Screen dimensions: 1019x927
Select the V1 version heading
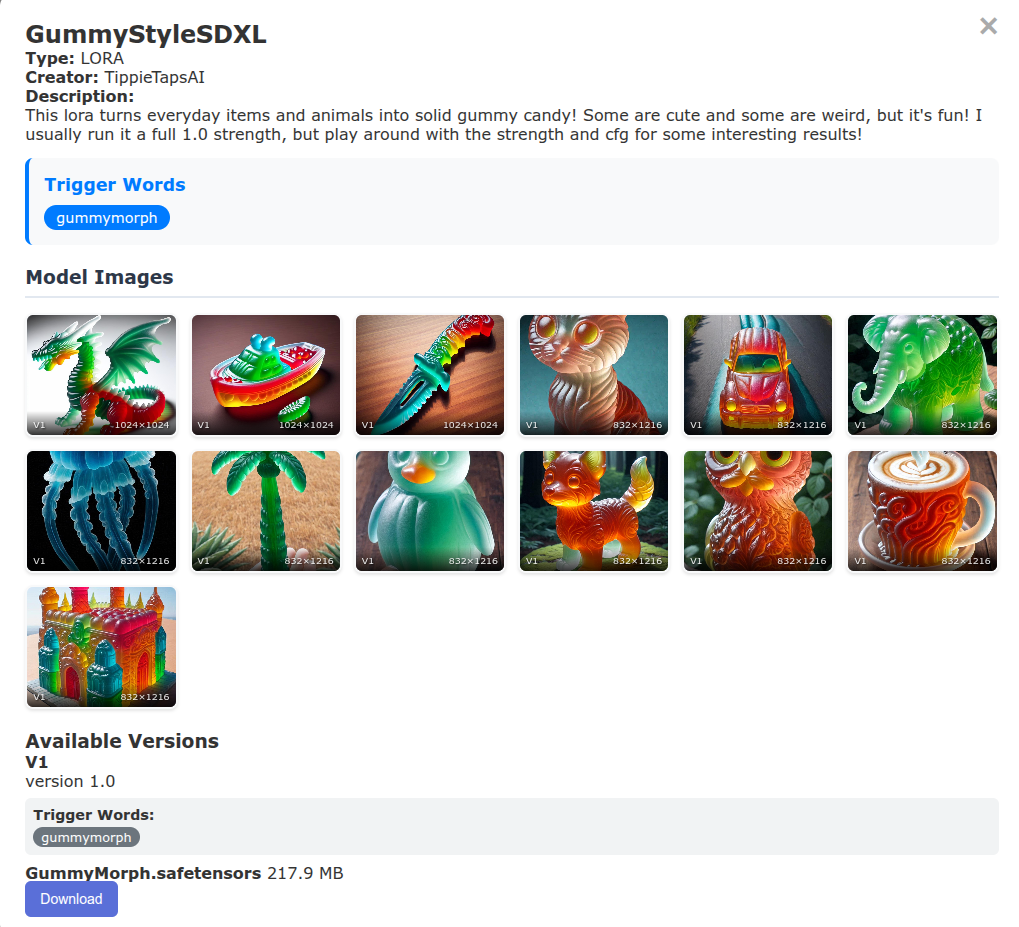(36, 762)
